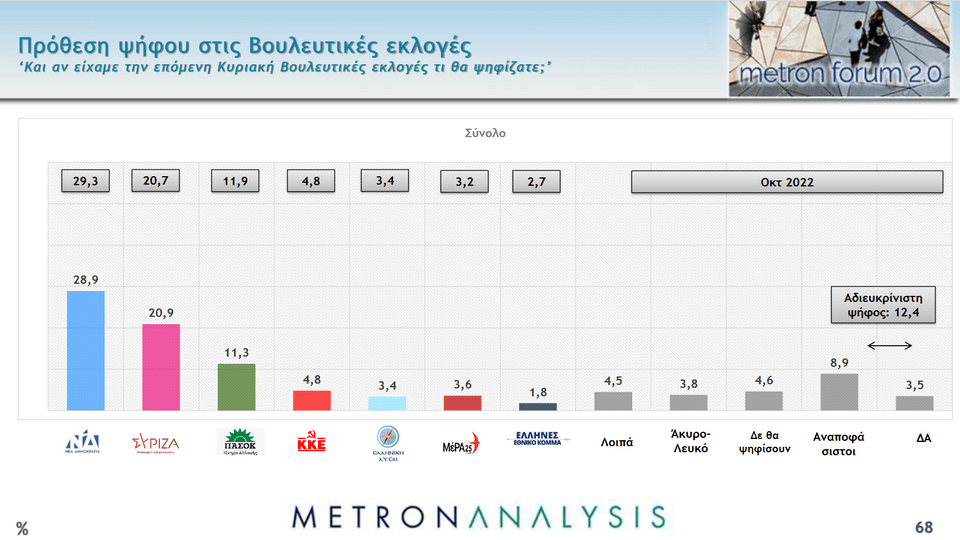Click the italic survey question subtitle
The height and width of the screenshot is (540, 960).
pyautogui.click(x=285, y=67)
